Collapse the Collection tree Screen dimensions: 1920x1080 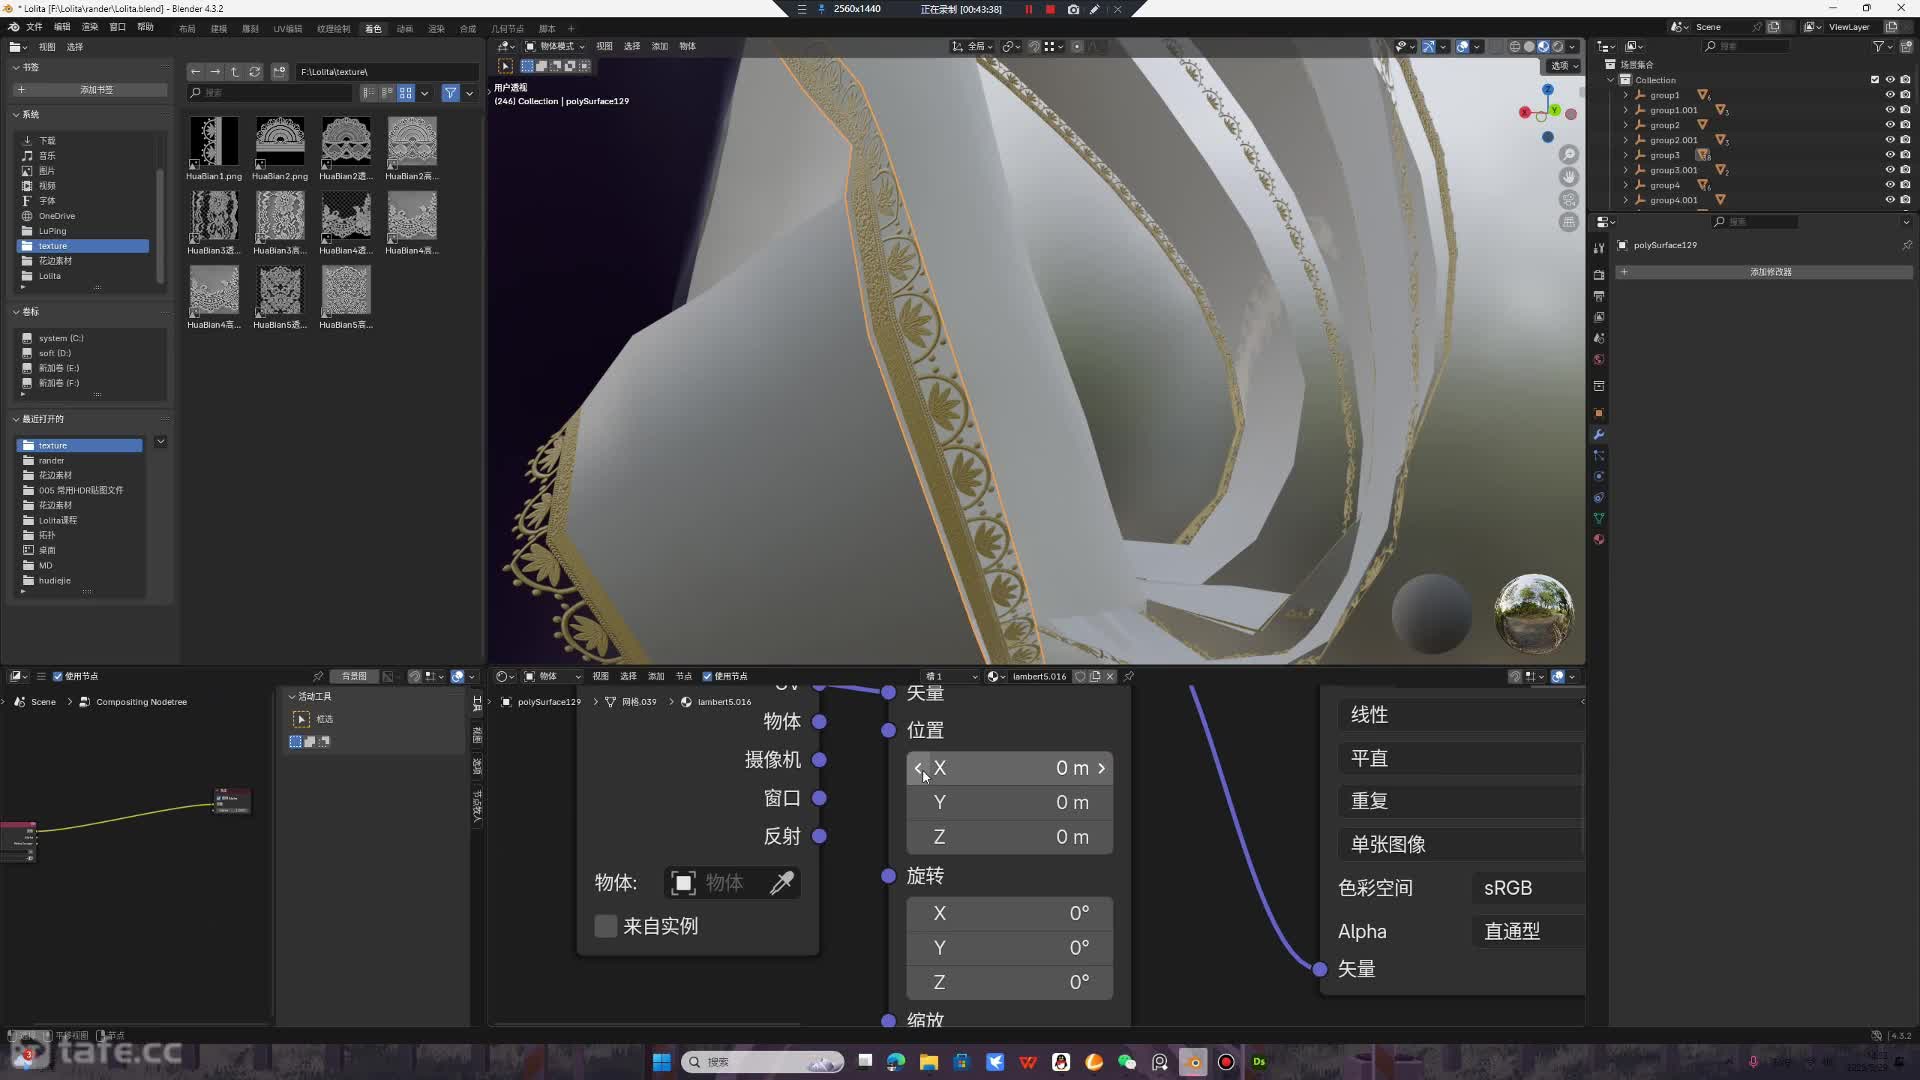[1611, 80]
